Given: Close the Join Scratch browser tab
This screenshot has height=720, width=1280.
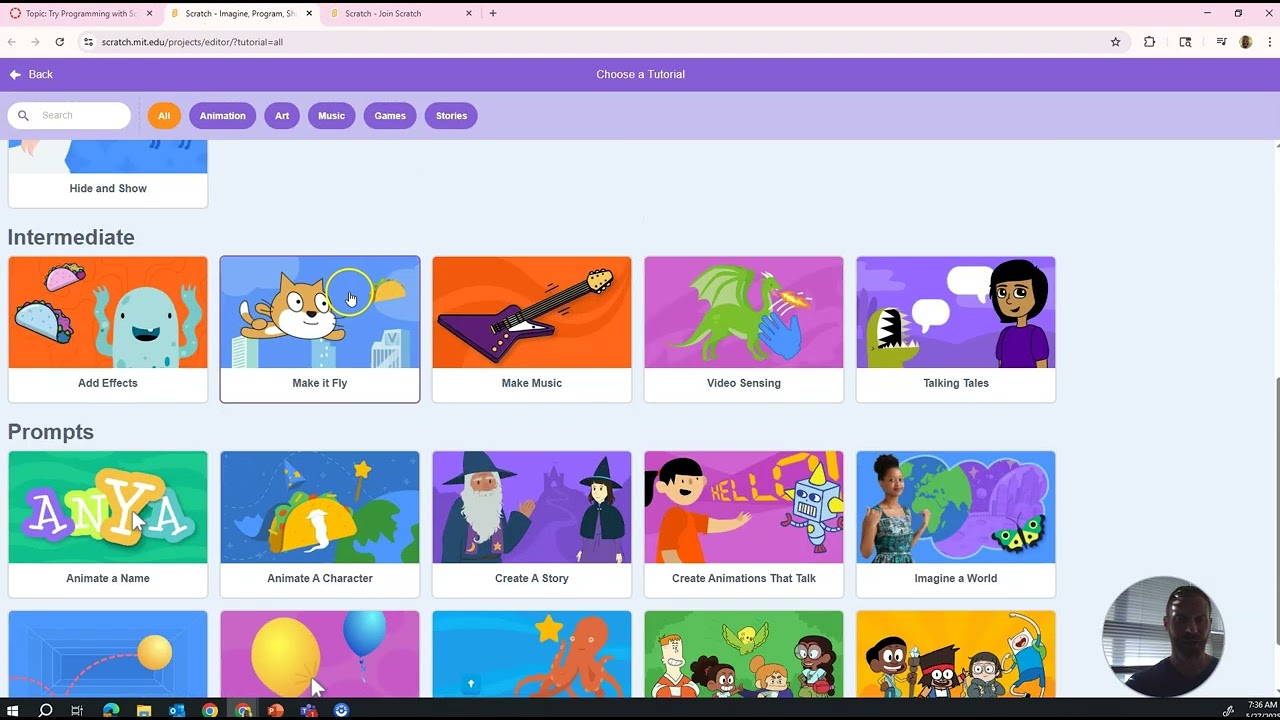Looking at the screenshot, I should [468, 13].
